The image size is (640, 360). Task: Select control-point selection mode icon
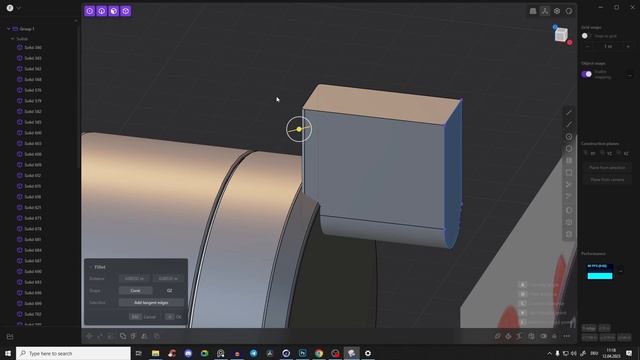click(89, 11)
